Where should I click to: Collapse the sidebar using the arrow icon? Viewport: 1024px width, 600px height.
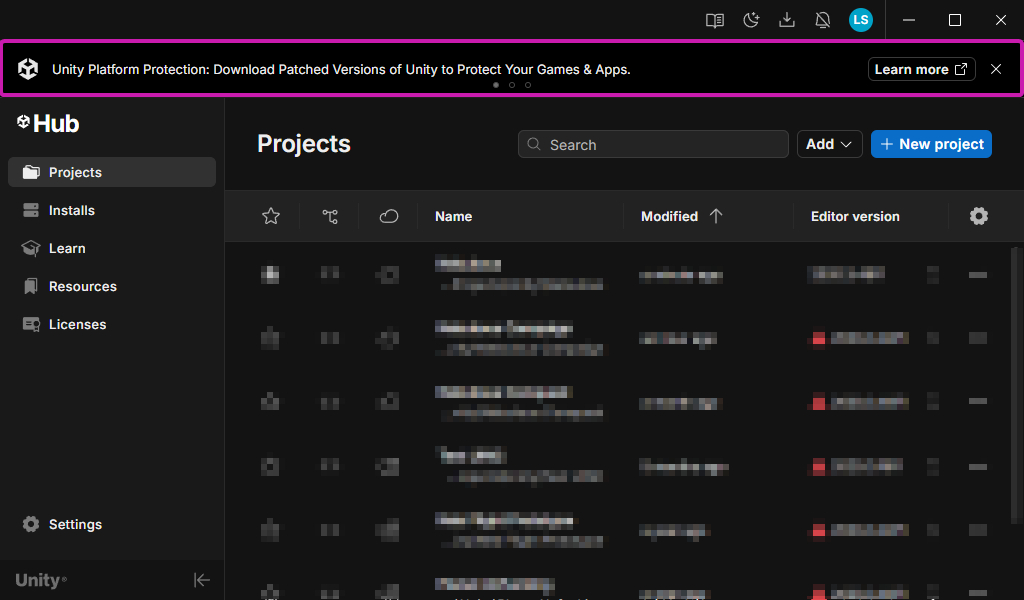point(201,580)
